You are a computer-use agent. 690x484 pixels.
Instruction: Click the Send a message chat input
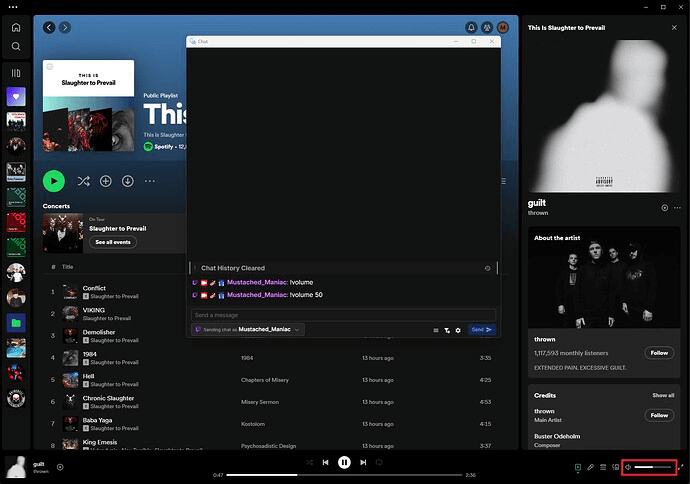tap(343, 315)
